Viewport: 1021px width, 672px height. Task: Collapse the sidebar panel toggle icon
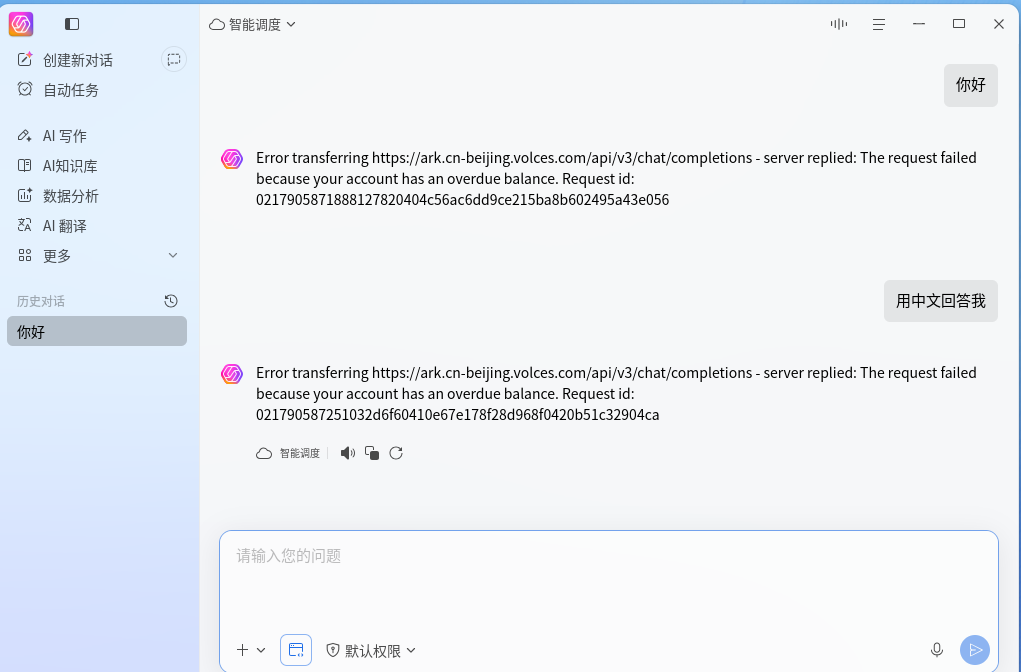tap(72, 24)
